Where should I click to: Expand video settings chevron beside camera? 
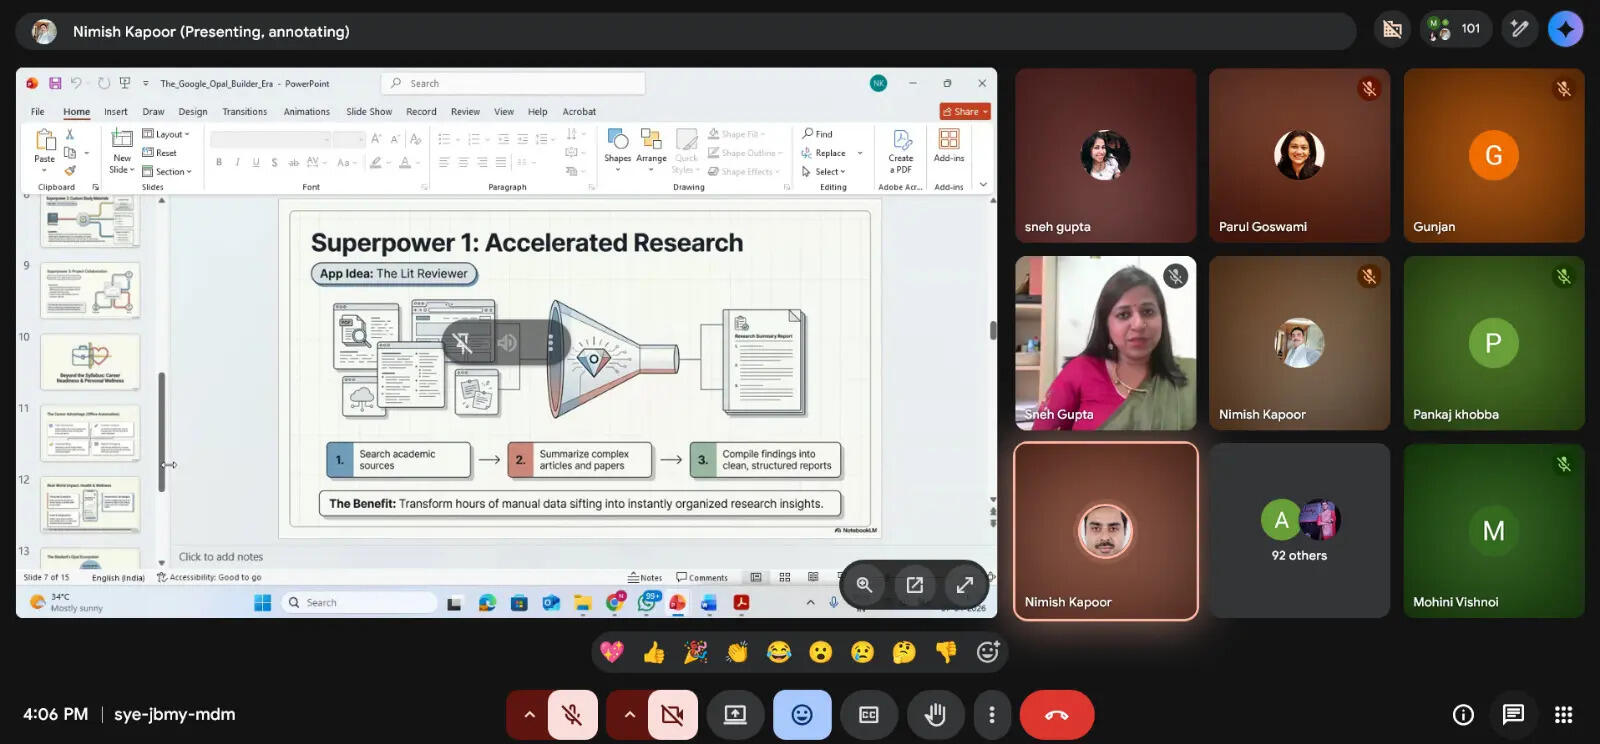coord(629,715)
